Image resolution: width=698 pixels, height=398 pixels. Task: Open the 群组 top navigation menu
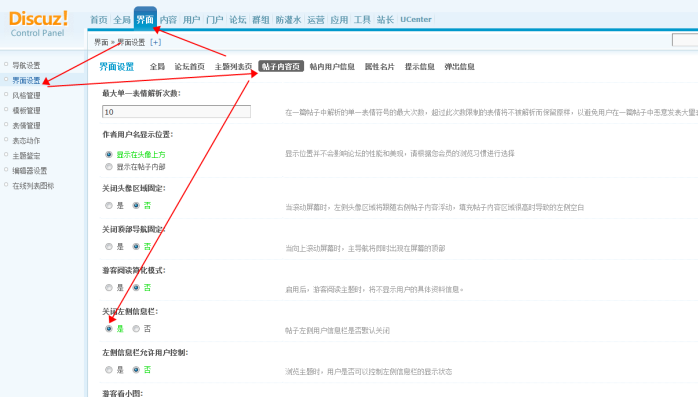tap(261, 20)
